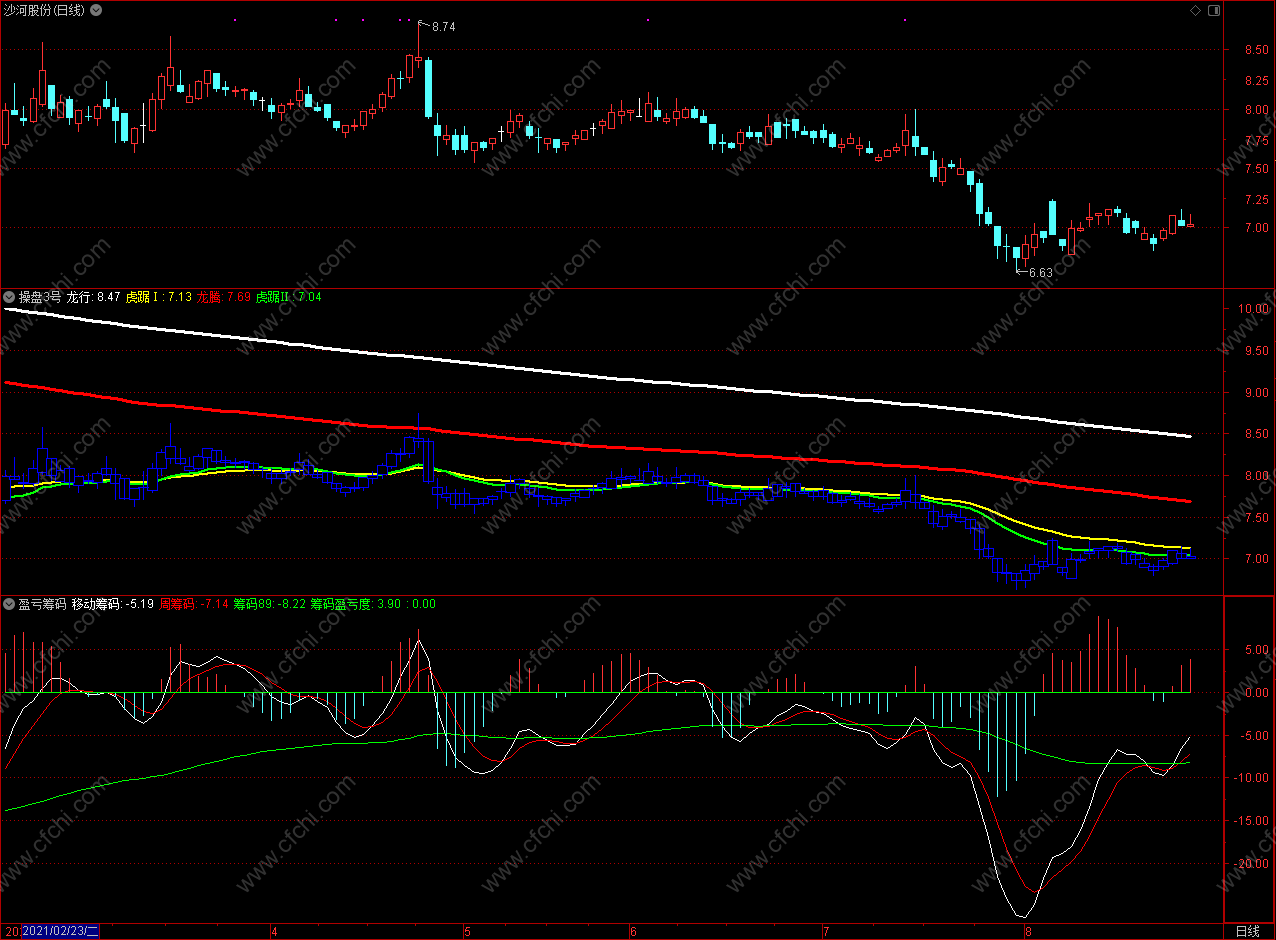Click the 操盘3号 indicator name
The height and width of the screenshot is (940, 1276).
[x=40, y=297]
